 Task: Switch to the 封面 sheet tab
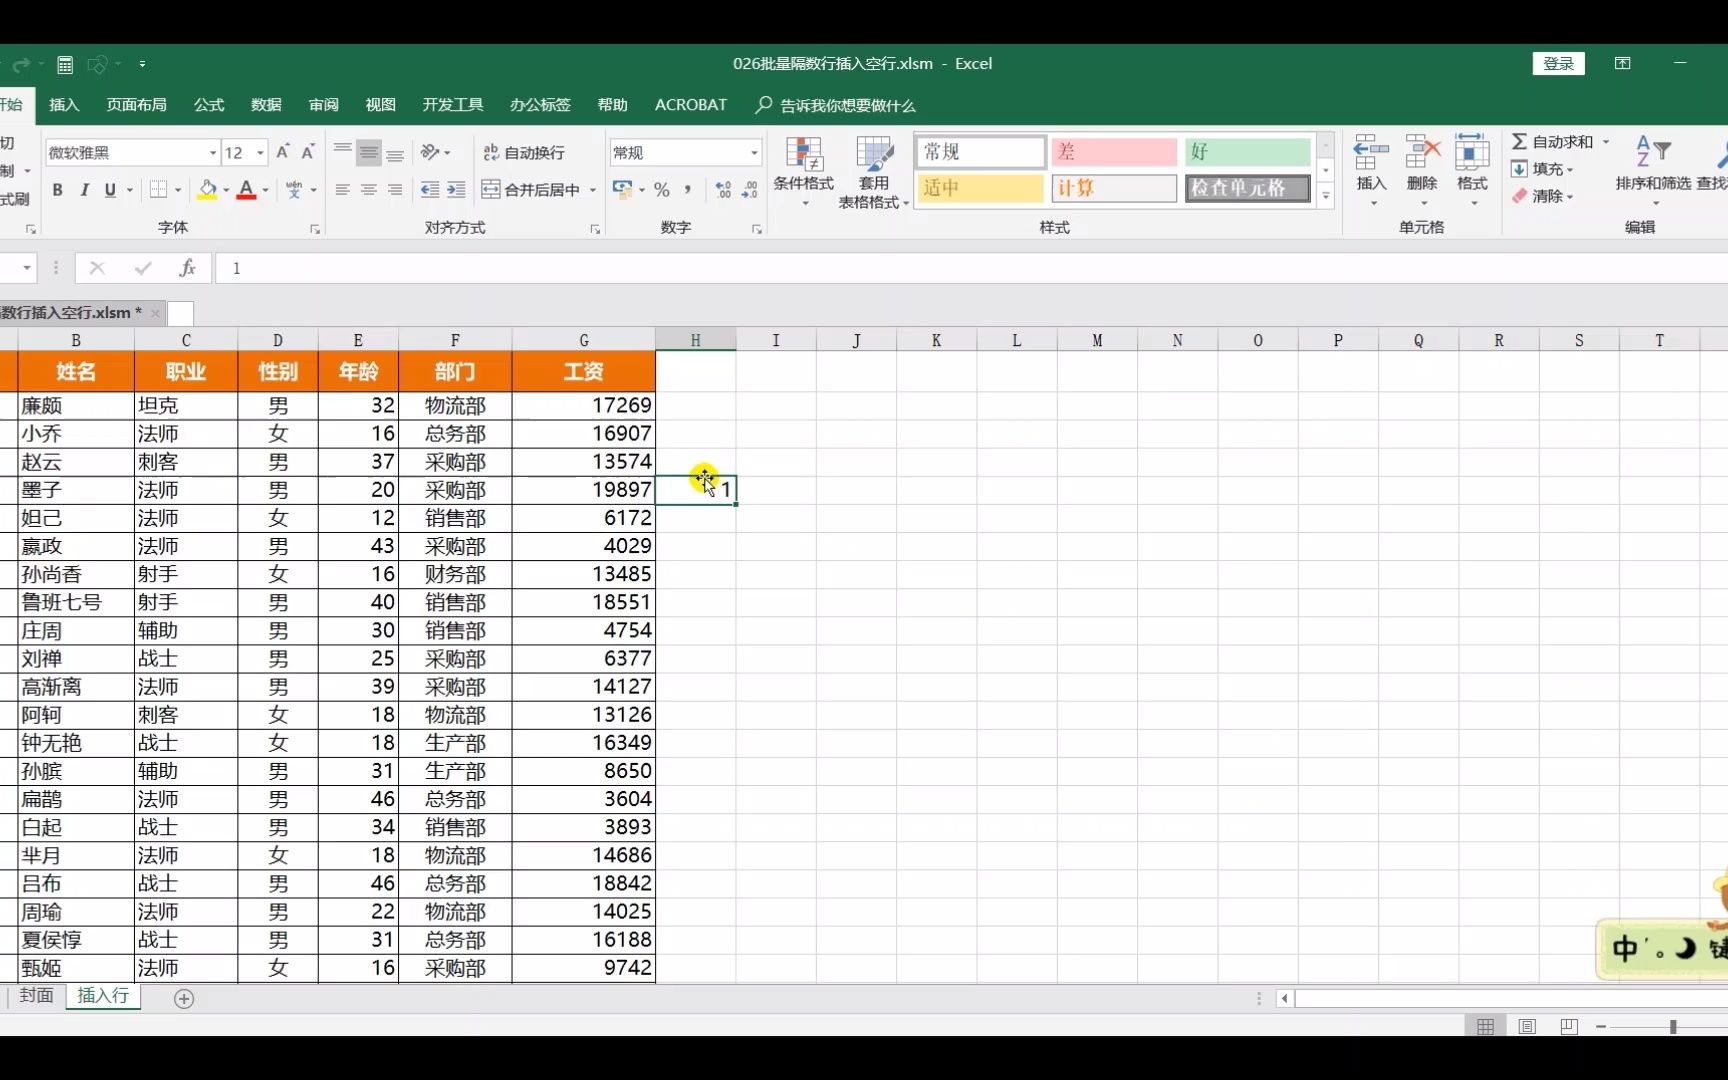[35, 996]
